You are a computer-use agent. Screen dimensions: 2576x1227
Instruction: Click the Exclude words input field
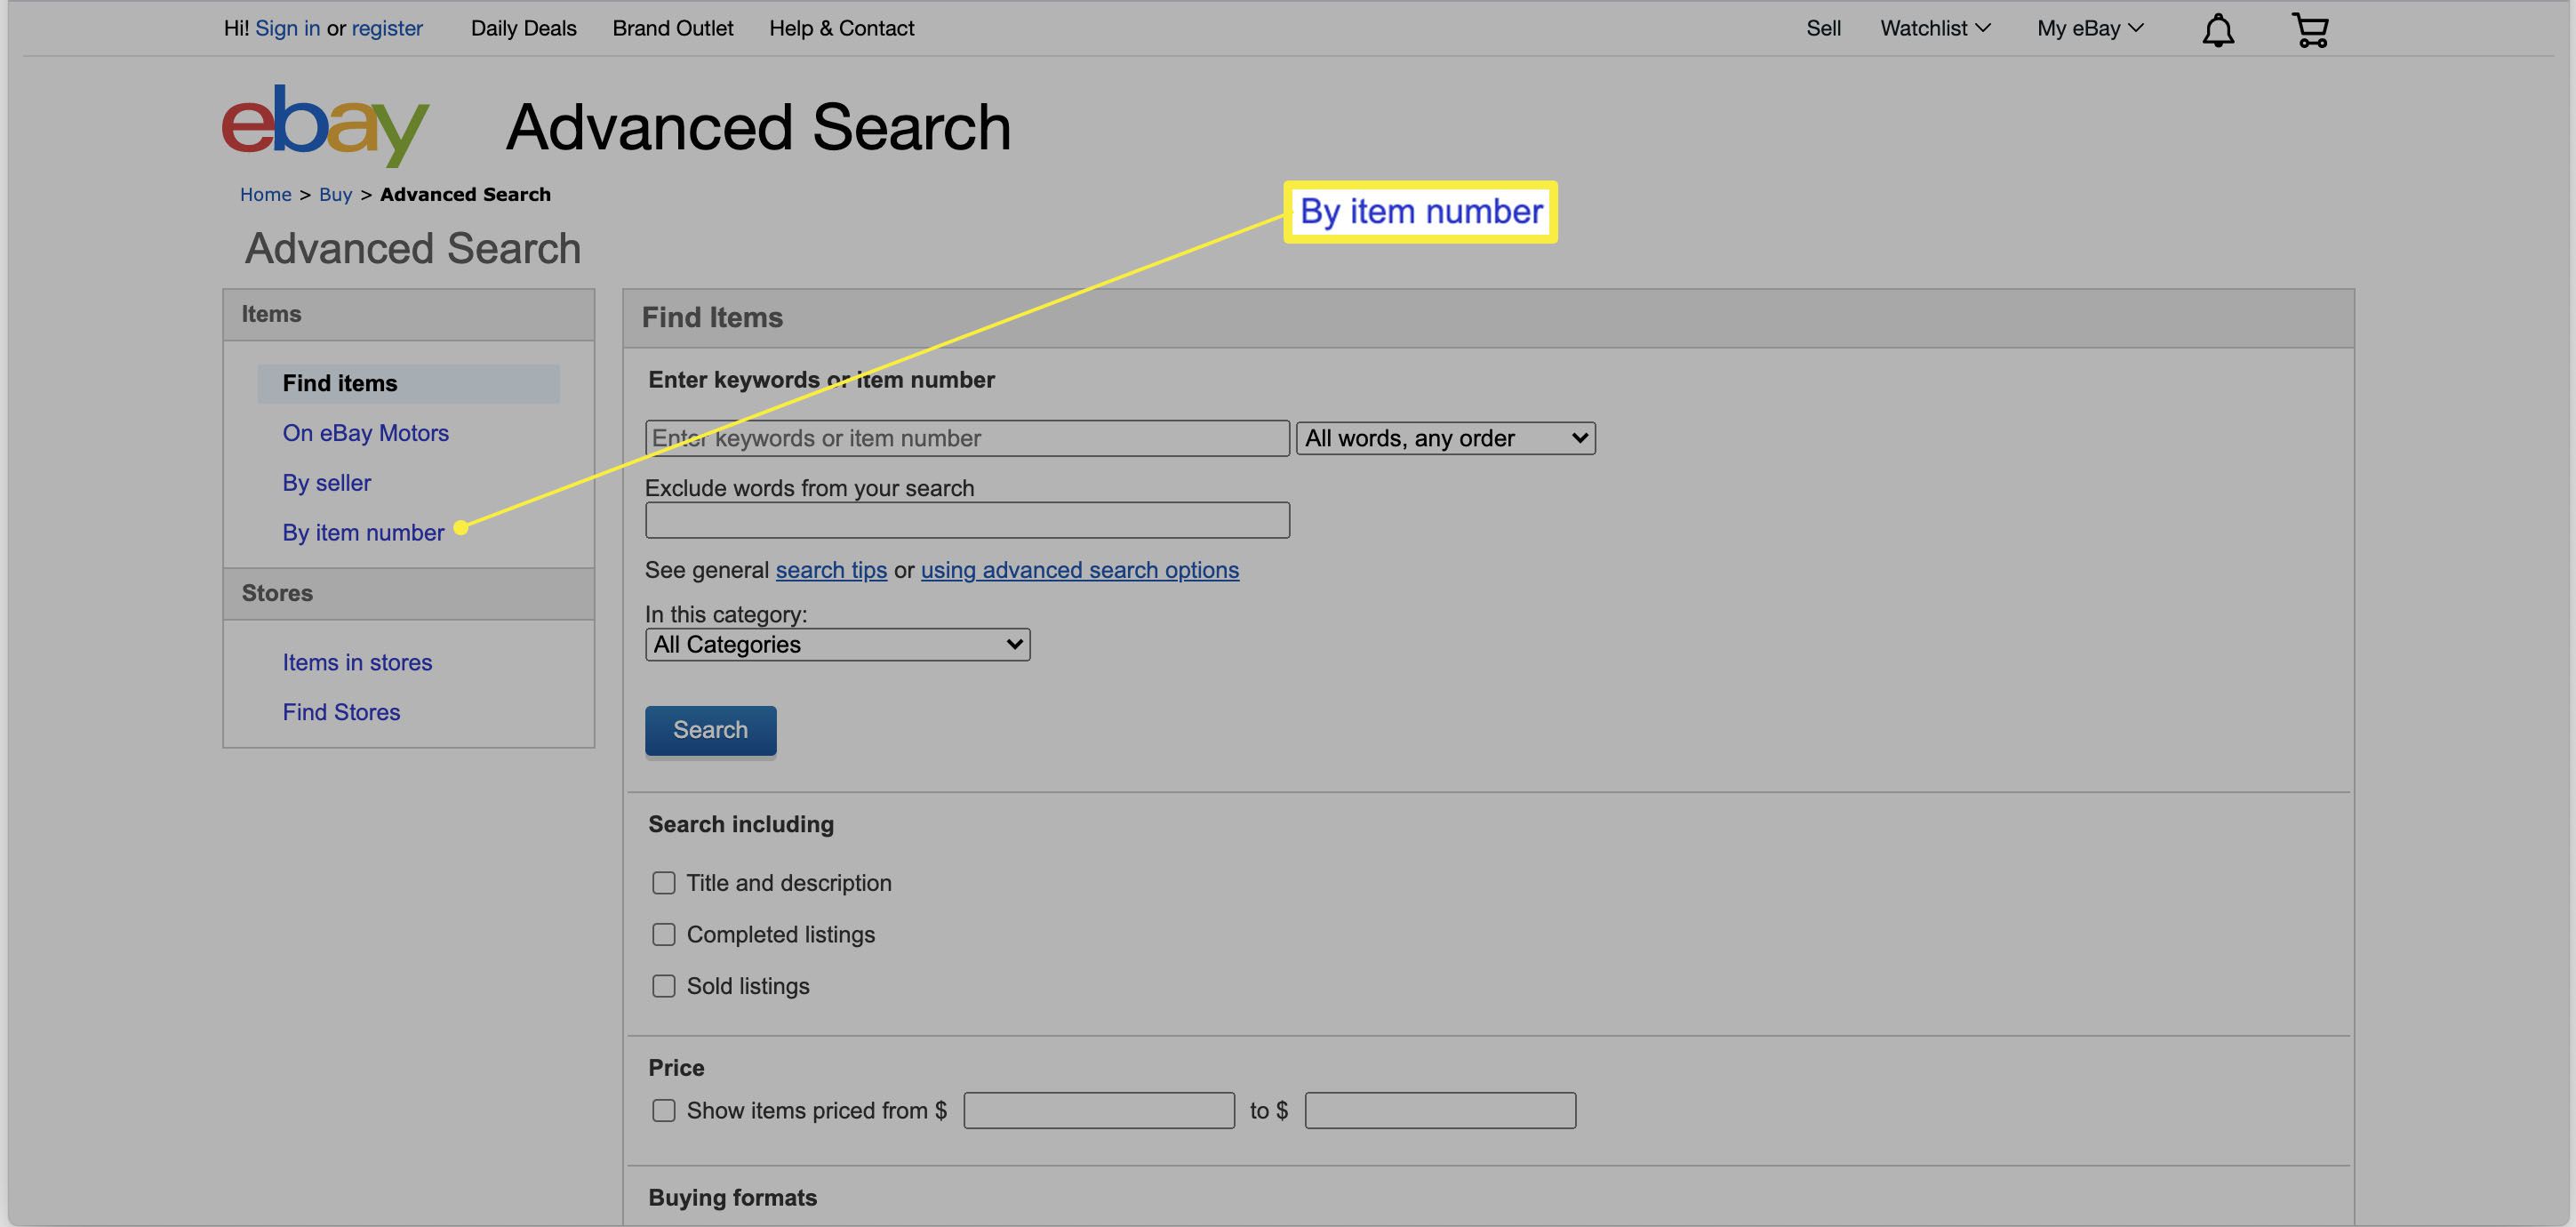(x=967, y=520)
